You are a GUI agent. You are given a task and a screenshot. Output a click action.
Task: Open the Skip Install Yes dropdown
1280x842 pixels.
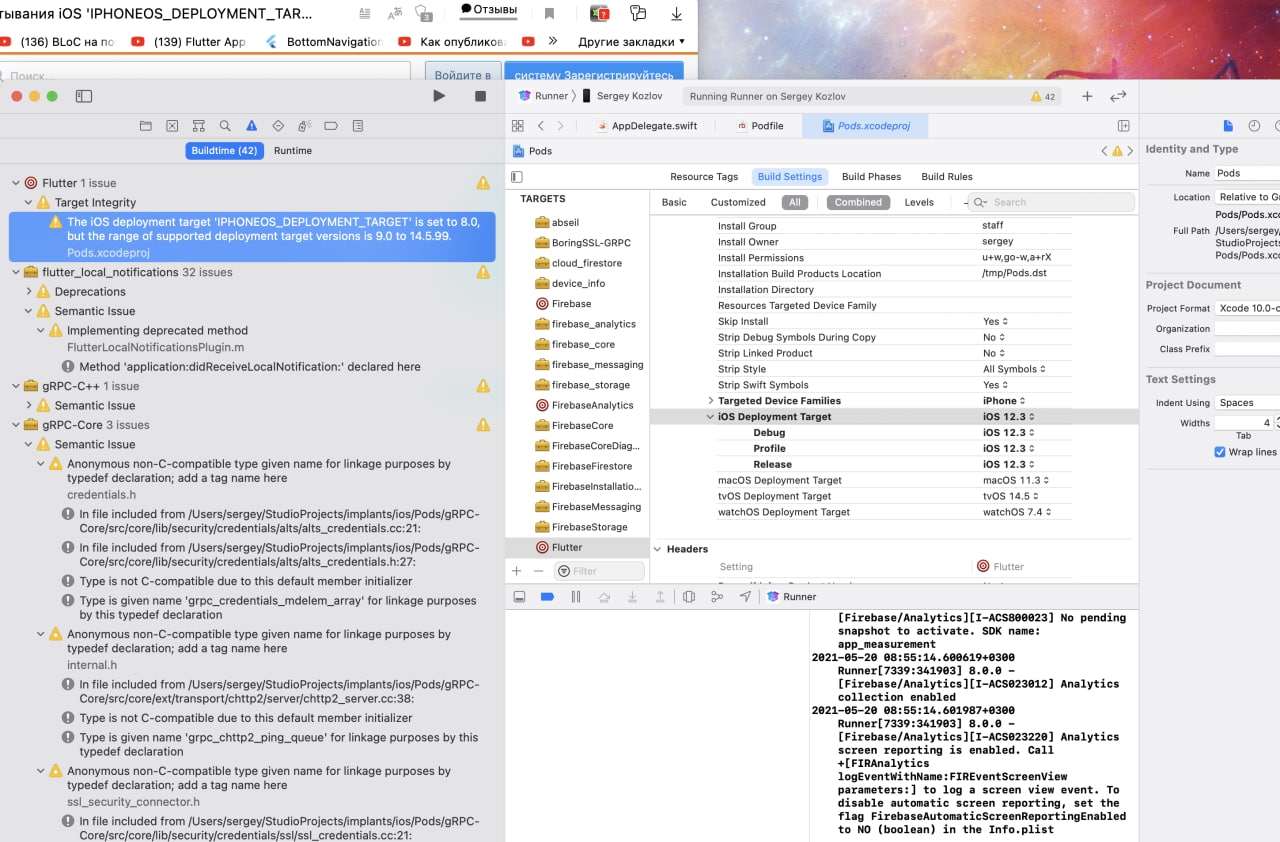pyautogui.click(x=995, y=322)
